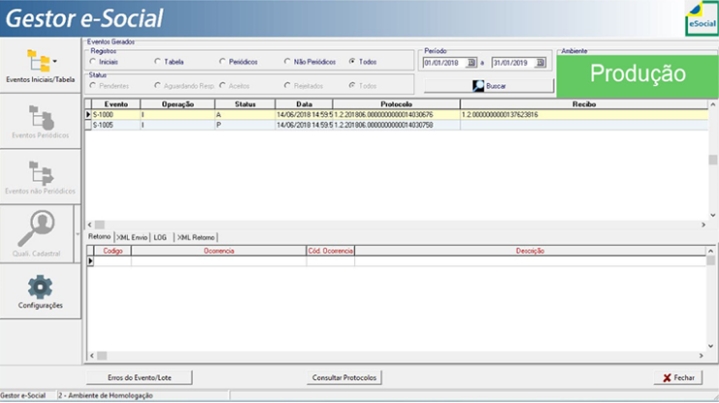Open Quali. Cadastral magnifier icon
Image resolution: width=719 pixels, height=403 pixels.
36,228
